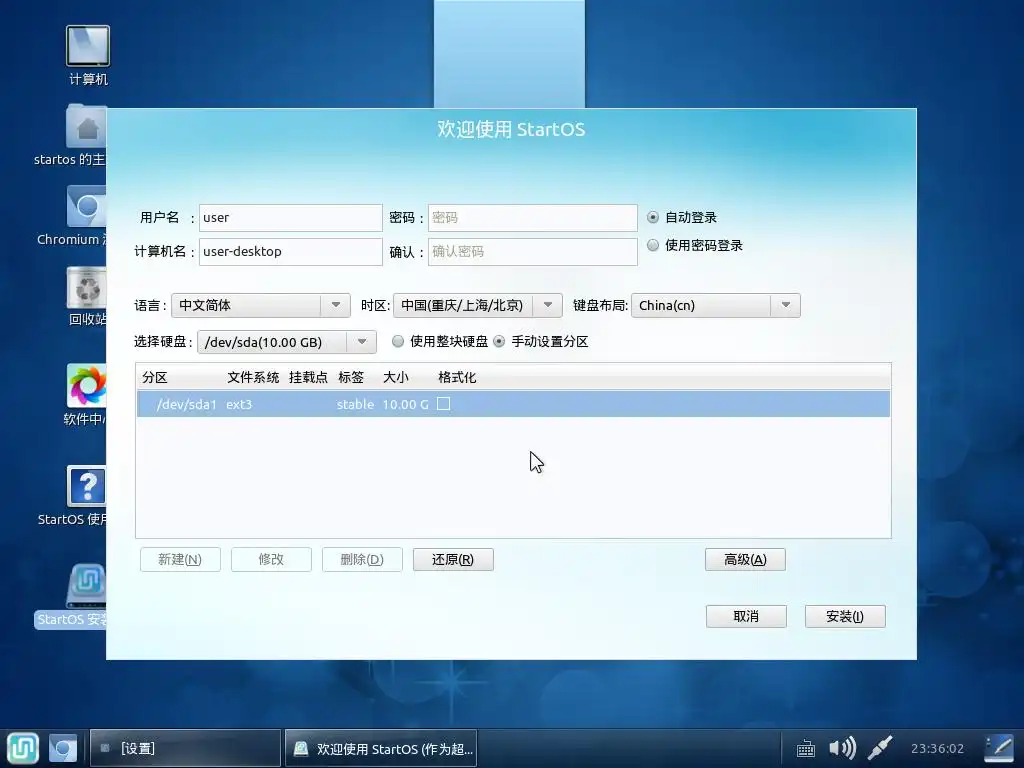Open the StartOS help question-mark icon

[86, 486]
